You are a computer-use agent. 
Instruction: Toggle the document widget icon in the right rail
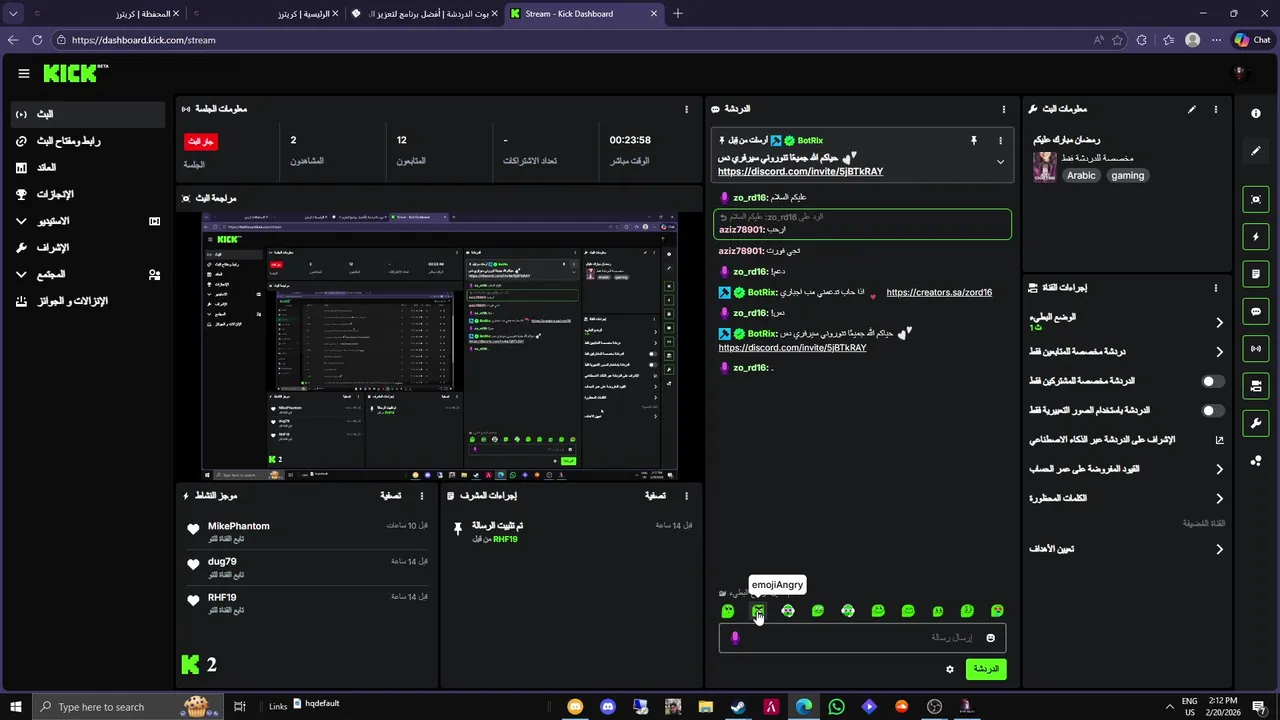point(1256,274)
